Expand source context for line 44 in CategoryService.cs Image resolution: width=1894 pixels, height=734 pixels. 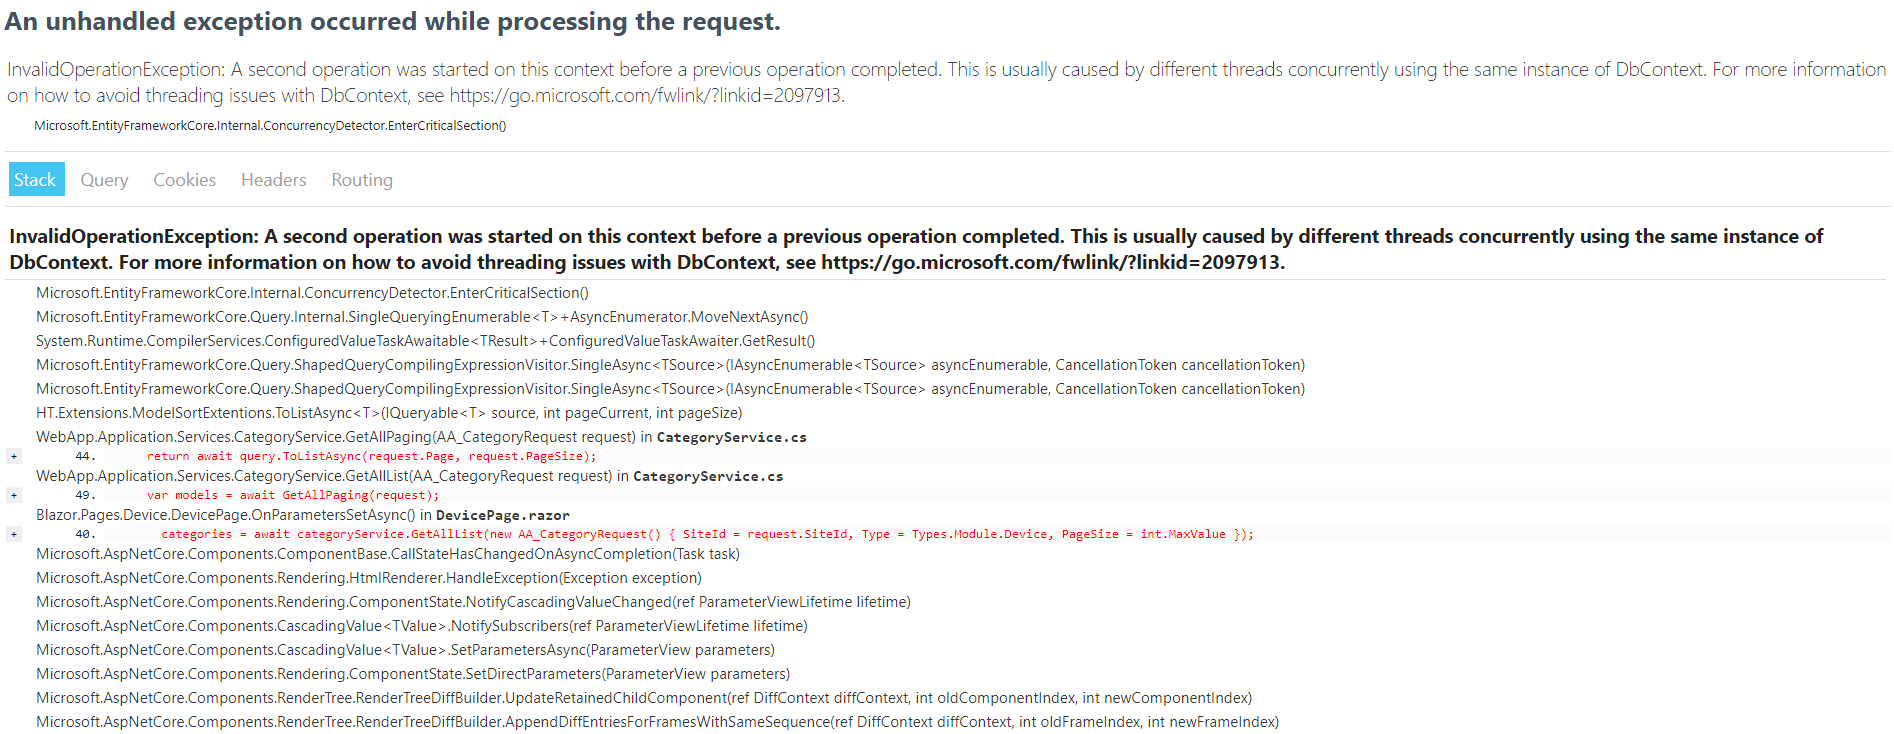point(13,456)
